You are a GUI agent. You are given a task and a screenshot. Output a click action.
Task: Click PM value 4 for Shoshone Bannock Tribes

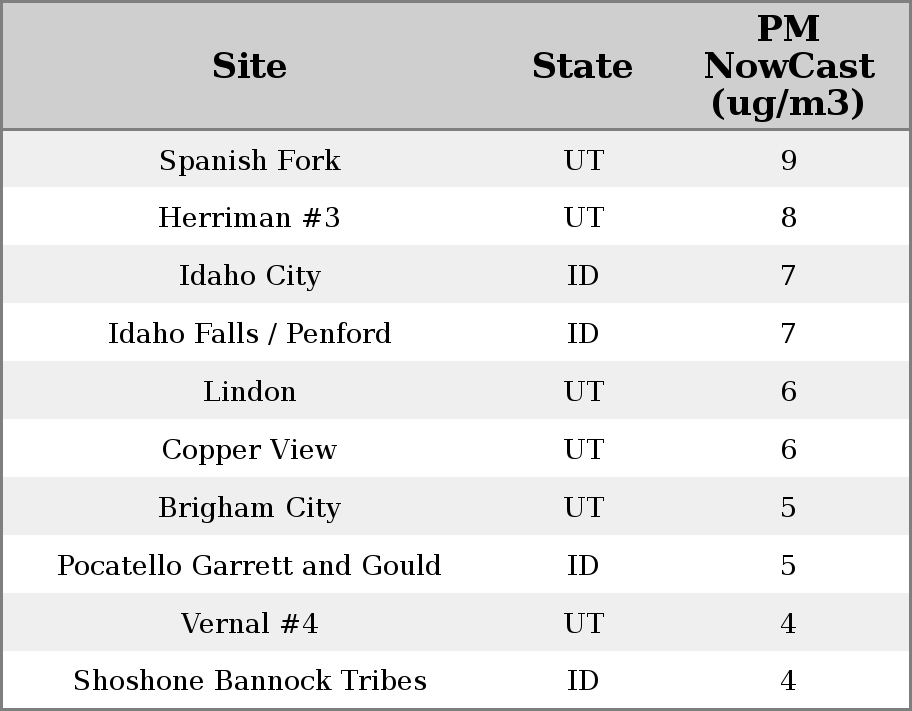pyautogui.click(x=788, y=681)
